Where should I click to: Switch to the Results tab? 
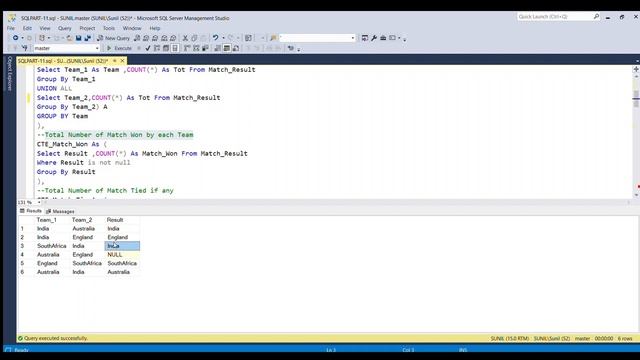point(31,211)
